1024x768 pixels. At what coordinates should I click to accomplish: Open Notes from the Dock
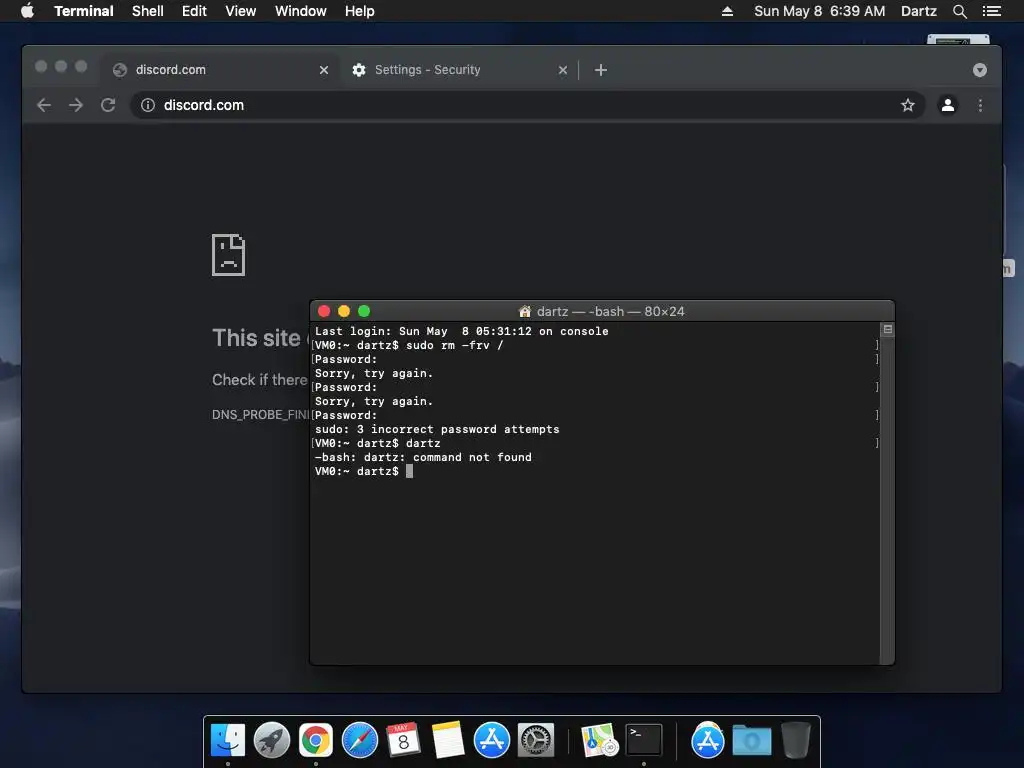(x=448, y=741)
